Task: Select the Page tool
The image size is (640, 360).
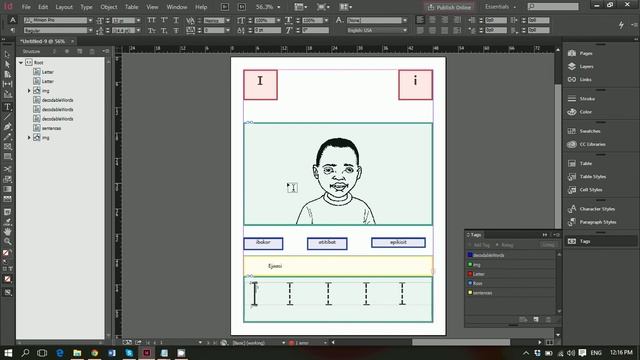Action: [7, 74]
